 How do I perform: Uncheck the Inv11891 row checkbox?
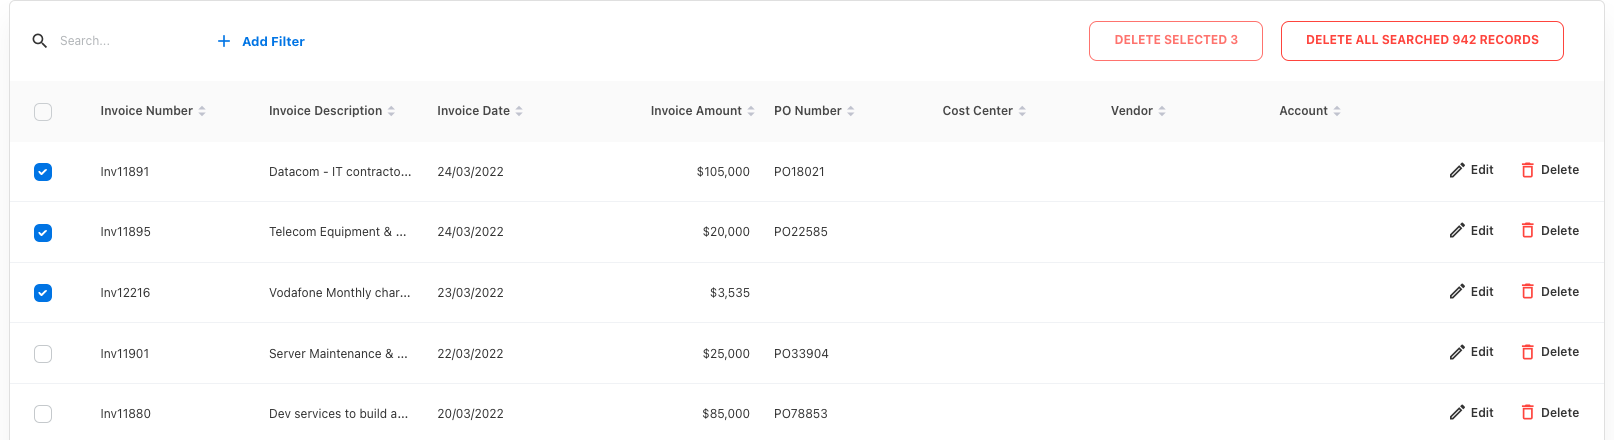[x=43, y=172]
